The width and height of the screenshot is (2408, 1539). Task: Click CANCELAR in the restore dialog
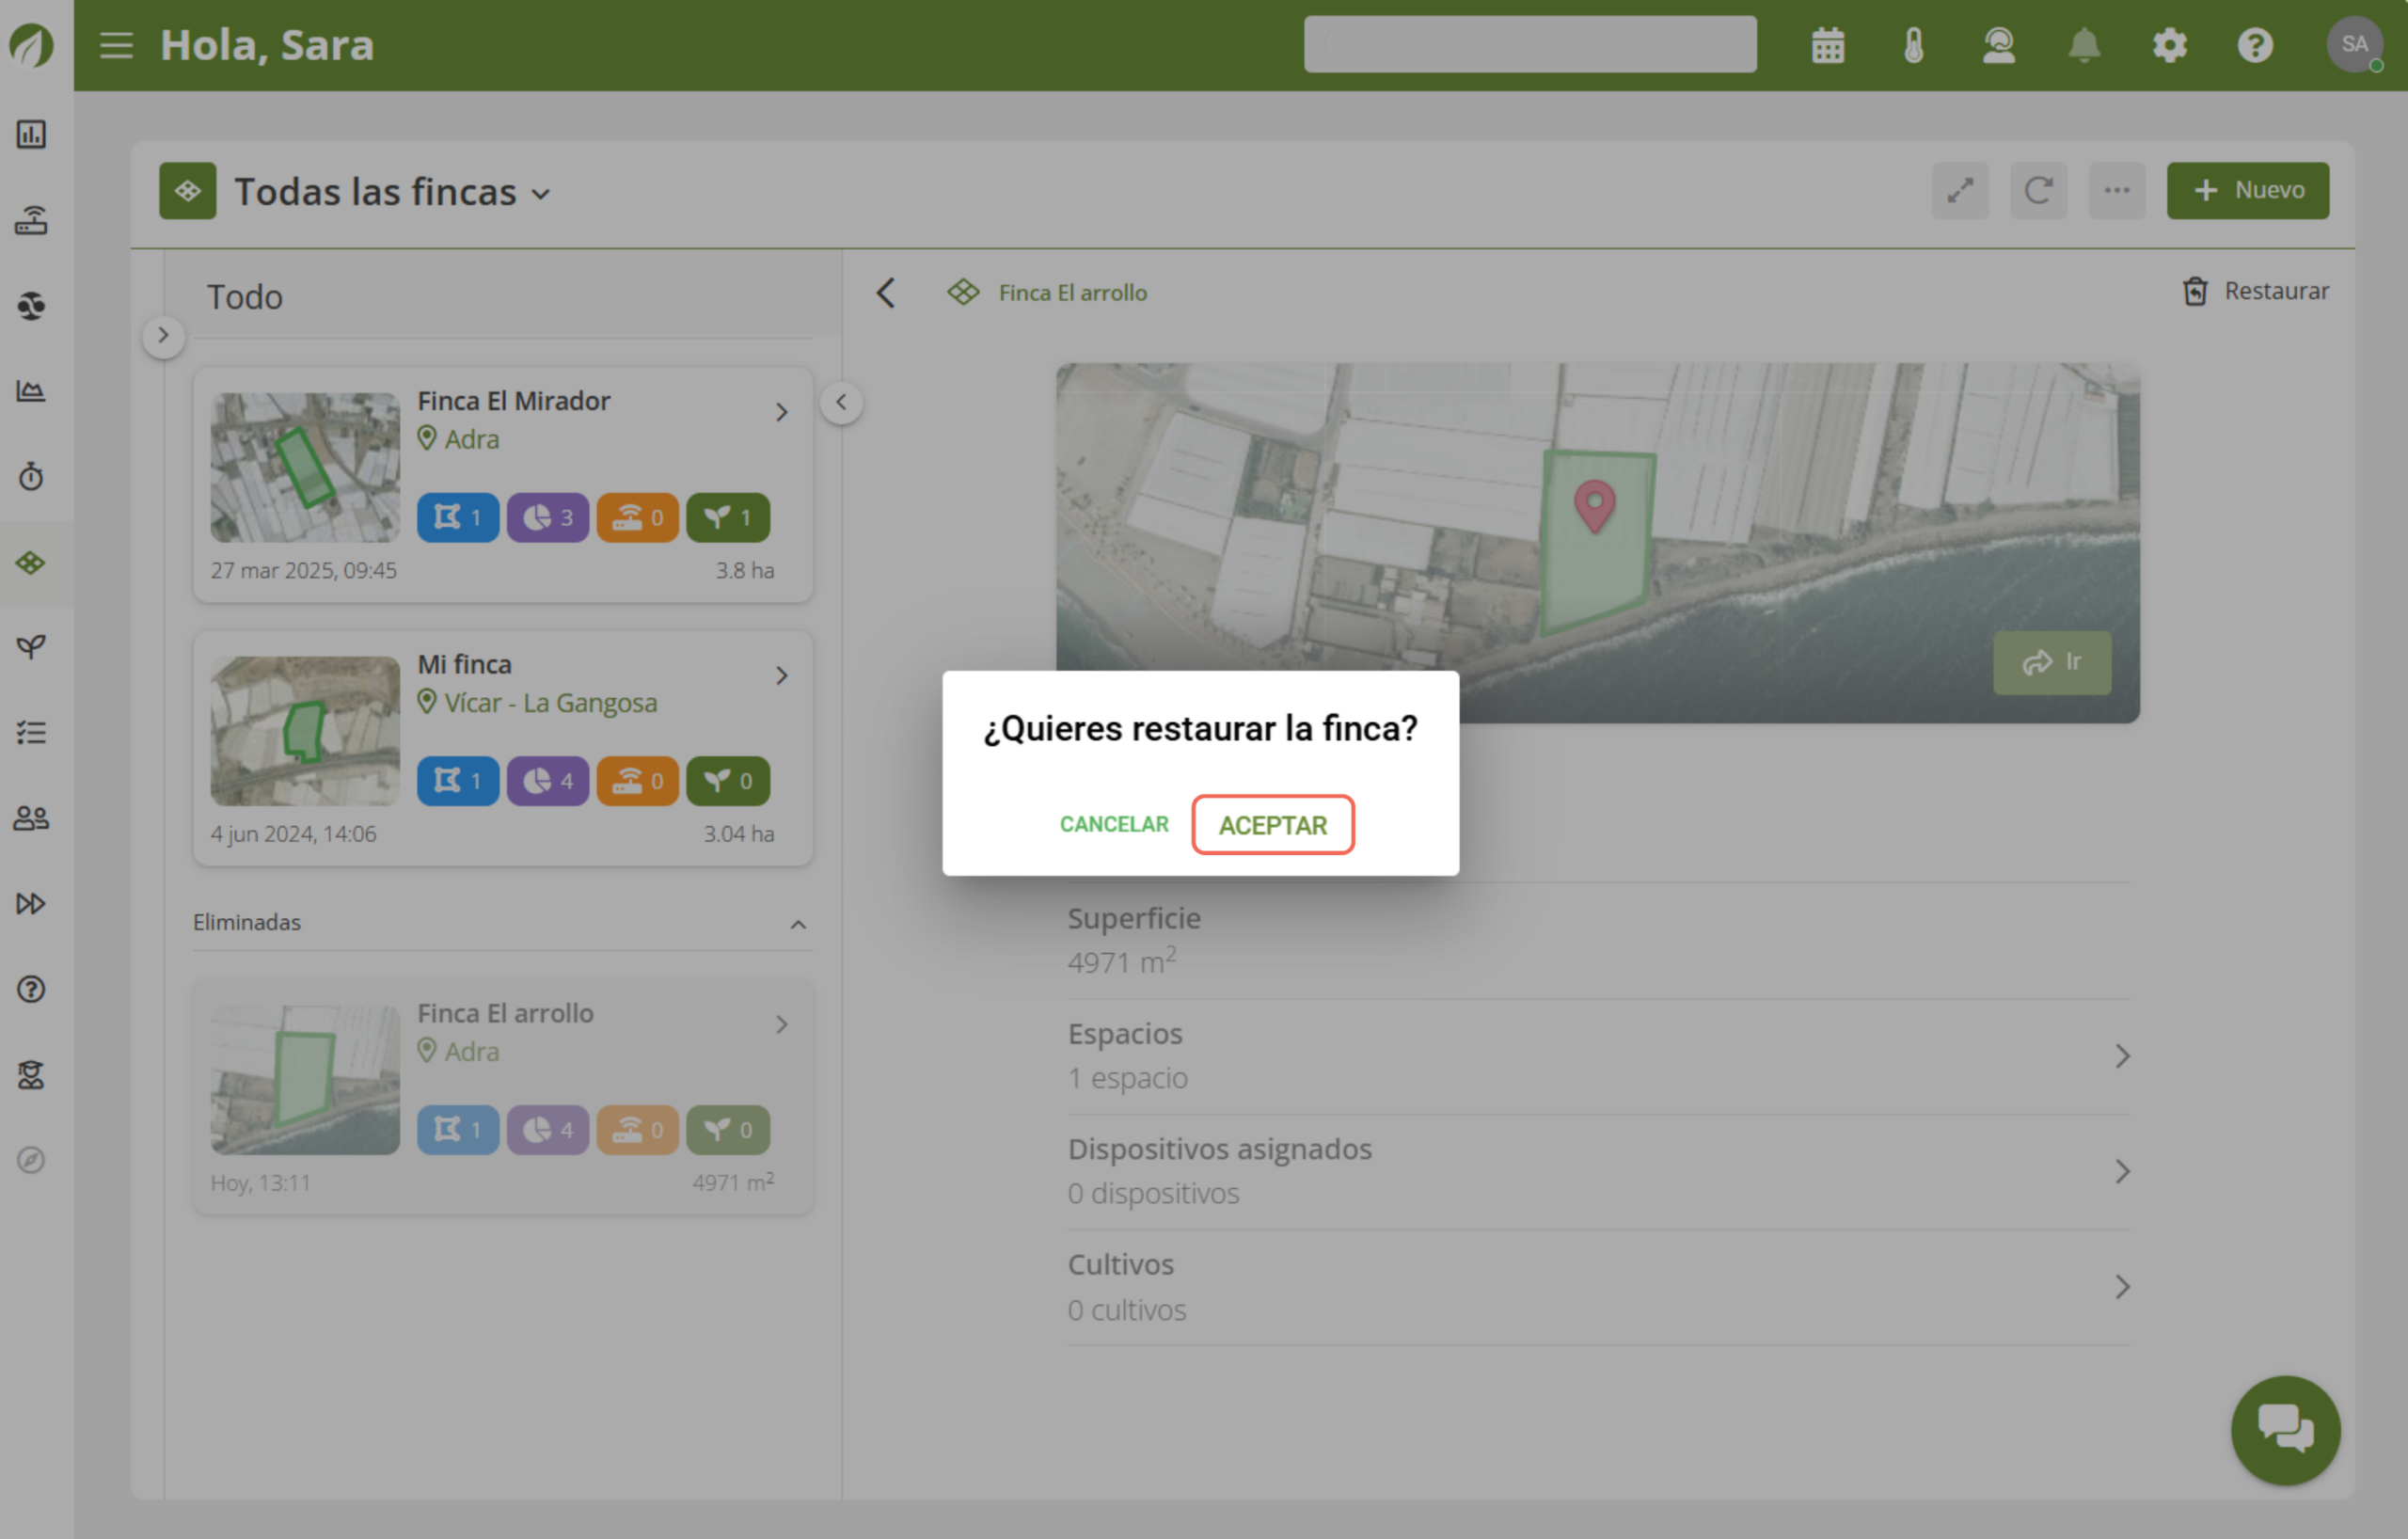[1113, 824]
